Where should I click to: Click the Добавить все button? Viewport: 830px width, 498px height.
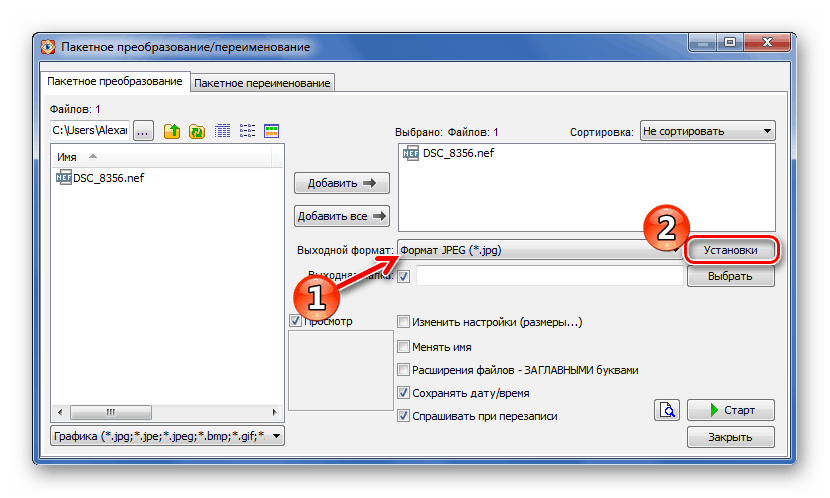(x=342, y=216)
